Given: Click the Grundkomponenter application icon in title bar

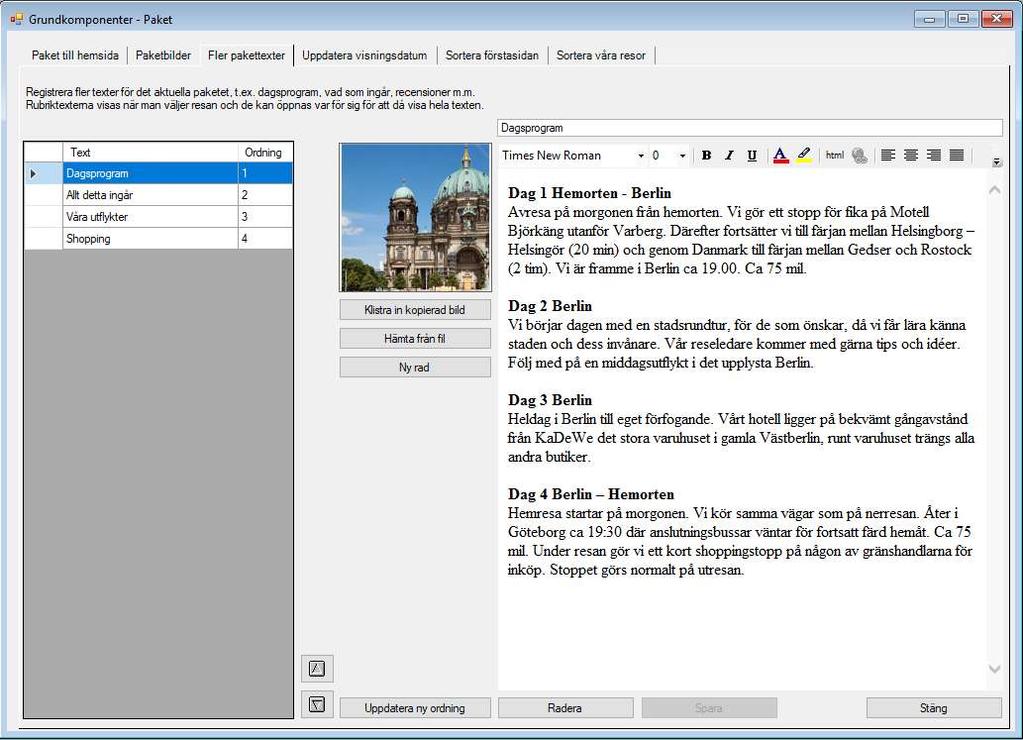Looking at the screenshot, I should point(16,19).
